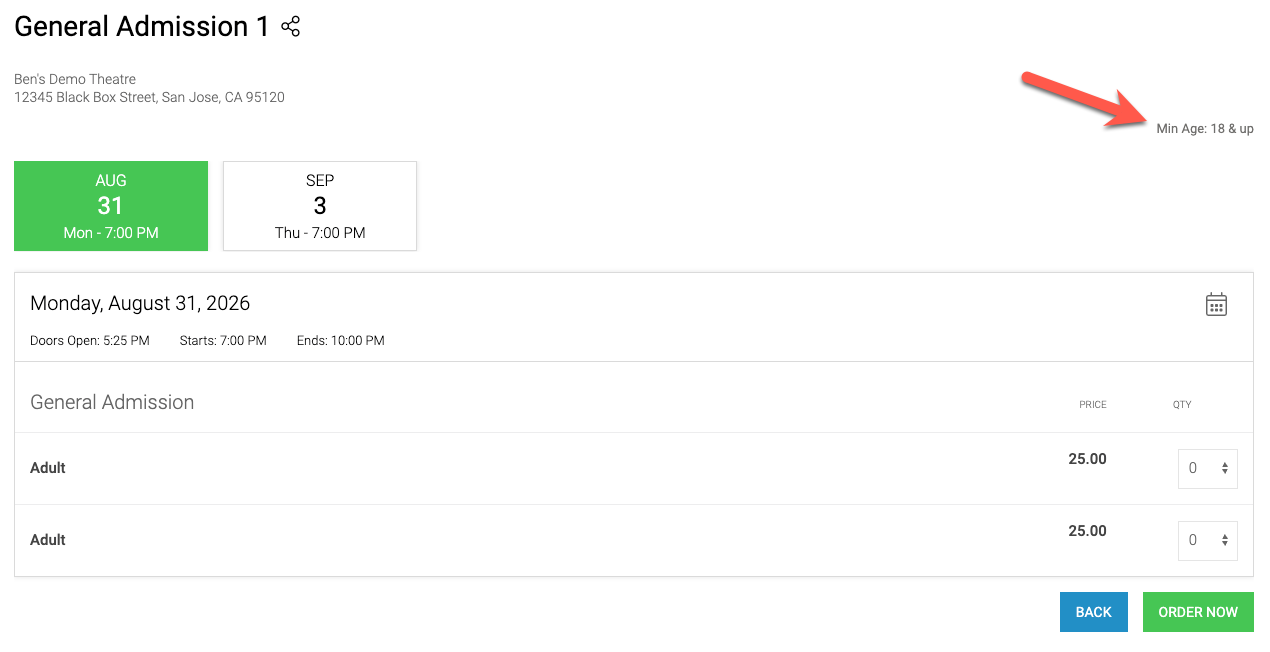The image size is (1270, 652).
Task: Switch to the SEP 3 Thu 7:00 PM date
Action: tap(320, 206)
